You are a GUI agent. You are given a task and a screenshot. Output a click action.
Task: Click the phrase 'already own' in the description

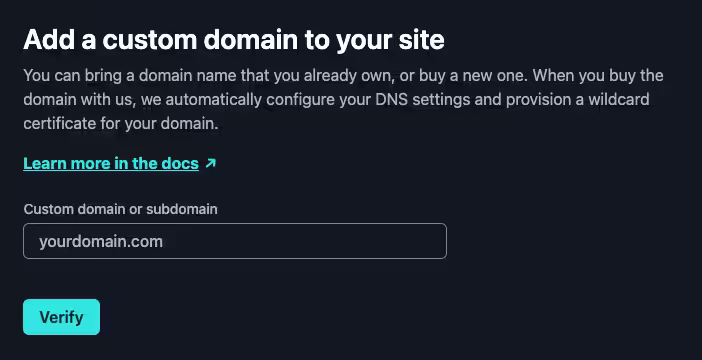point(349,75)
